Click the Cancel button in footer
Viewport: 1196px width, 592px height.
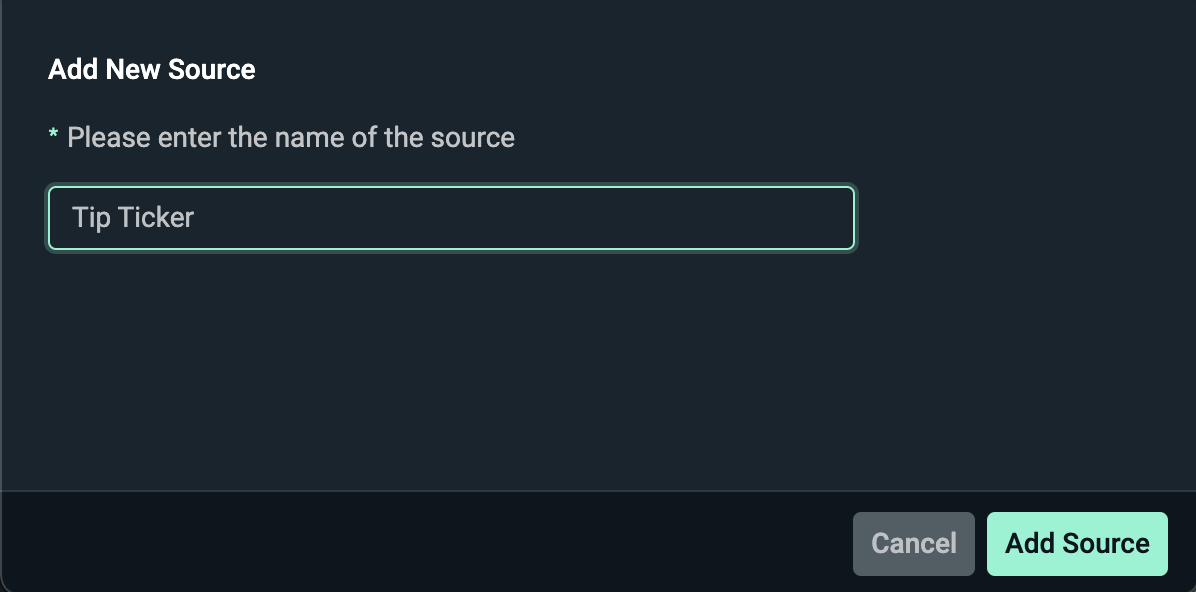point(913,543)
